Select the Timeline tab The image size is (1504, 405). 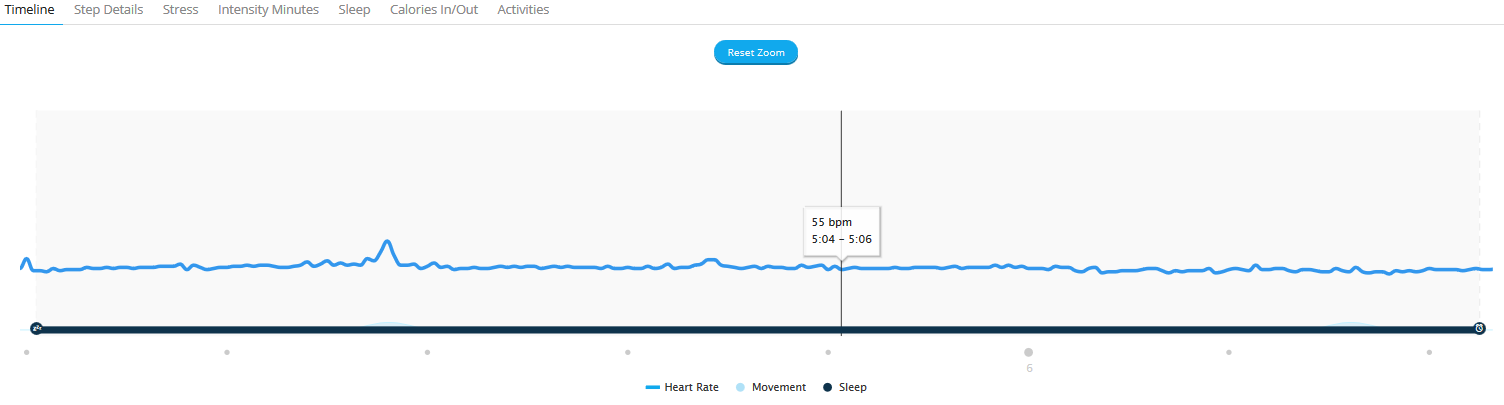click(30, 10)
